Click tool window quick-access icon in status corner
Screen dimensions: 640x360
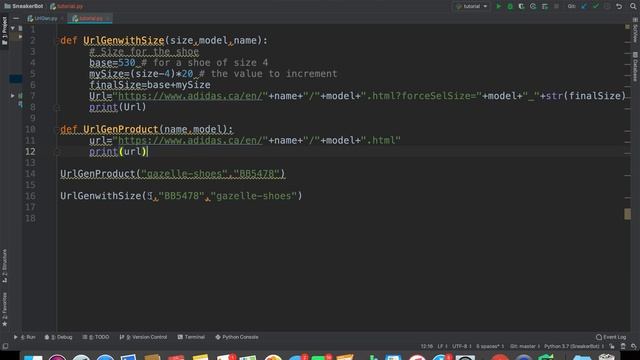point(5,346)
